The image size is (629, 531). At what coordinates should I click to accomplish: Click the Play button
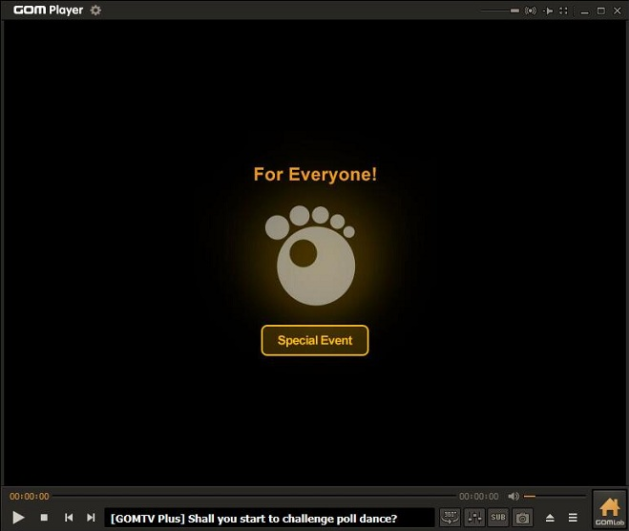[18, 517]
